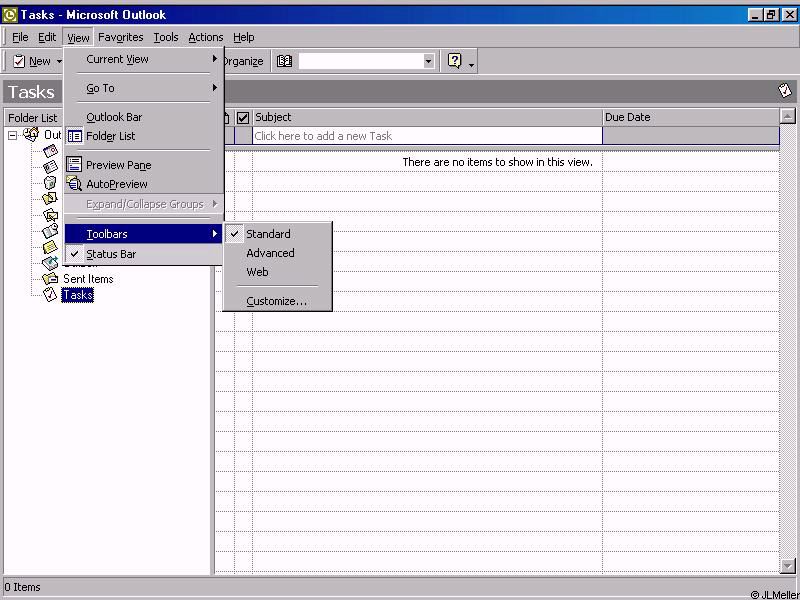Click the Tasks folder icon in folder list
This screenshot has height=600, width=800.
point(50,295)
